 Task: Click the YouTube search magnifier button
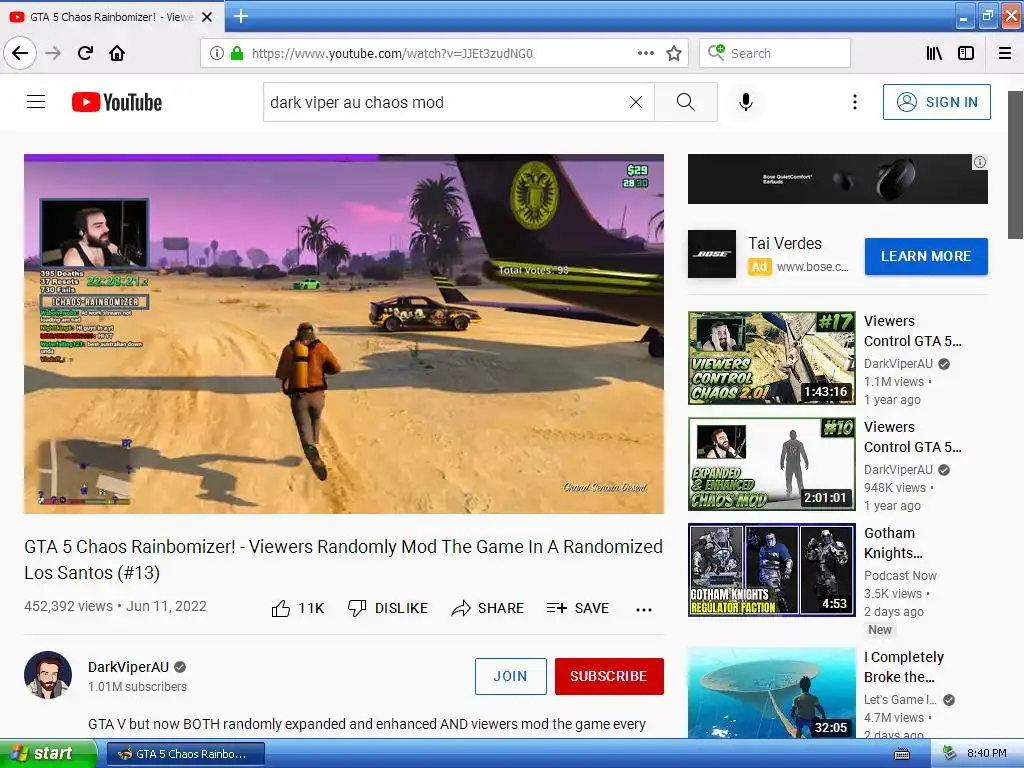pyautogui.click(x=686, y=102)
